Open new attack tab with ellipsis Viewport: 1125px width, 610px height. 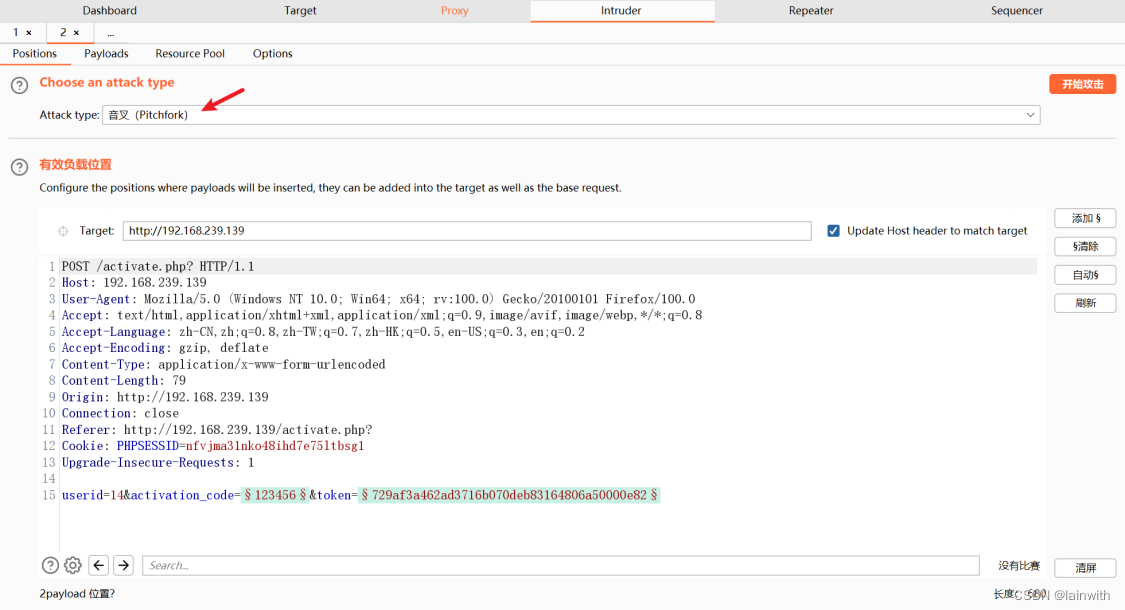pyautogui.click(x=110, y=33)
